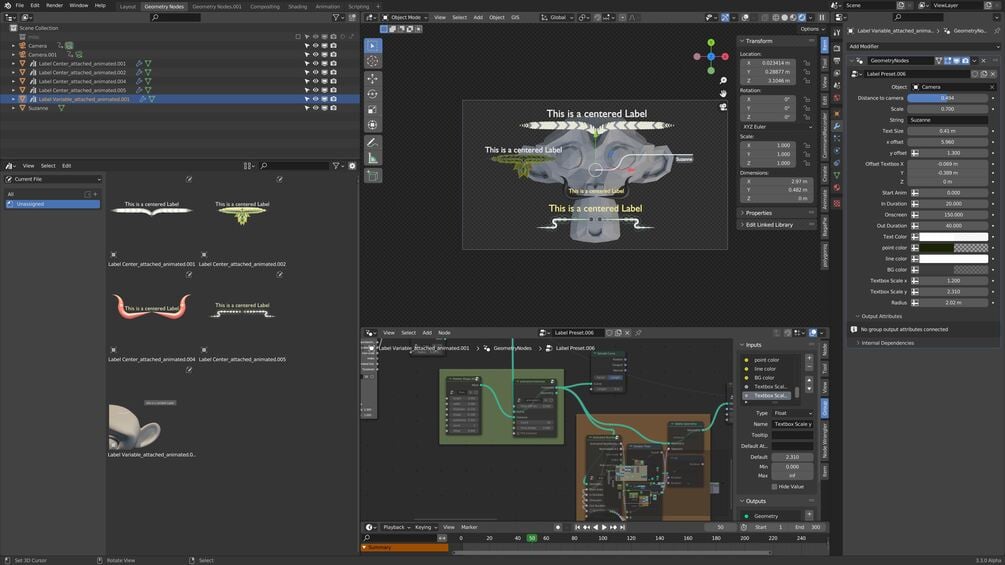This screenshot has width=1005, height=565.
Task: Expand the Edit Linked Library panel
Action: [x=776, y=225]
